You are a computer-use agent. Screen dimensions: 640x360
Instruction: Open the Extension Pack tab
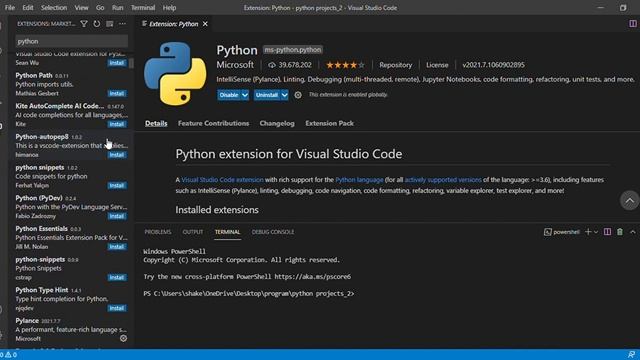329,123
